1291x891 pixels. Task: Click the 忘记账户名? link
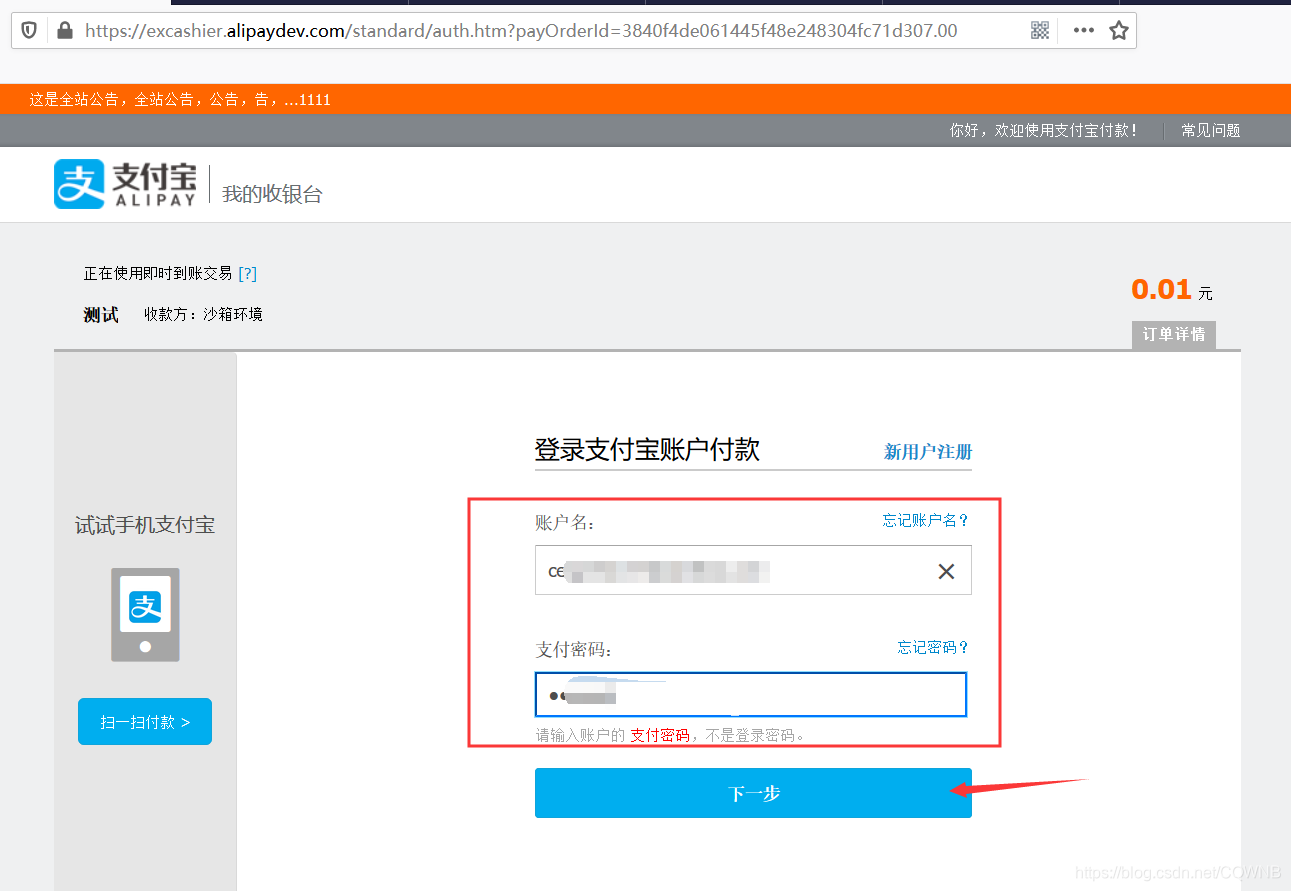click(926, 520)
